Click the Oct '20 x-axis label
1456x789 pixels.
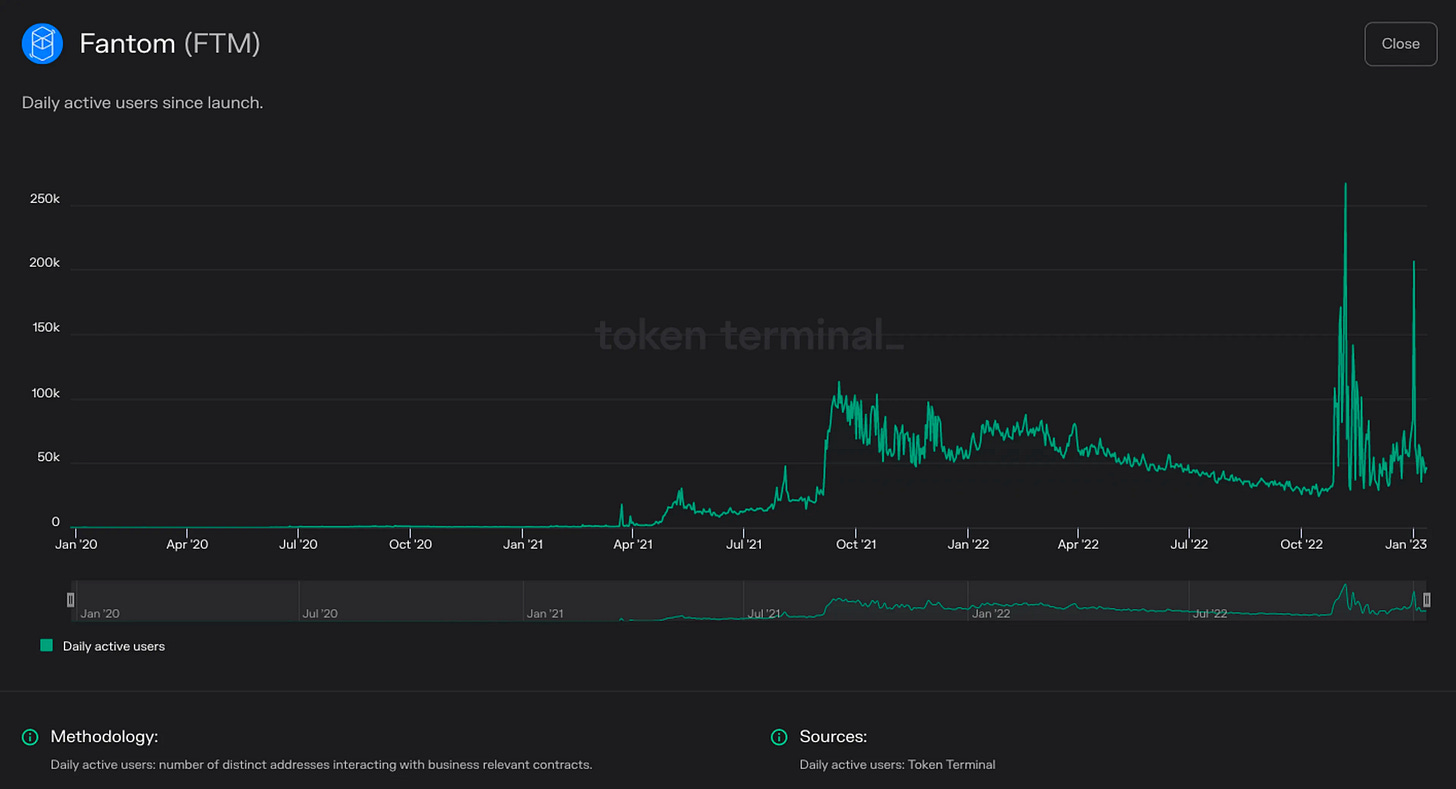point(410,545)
